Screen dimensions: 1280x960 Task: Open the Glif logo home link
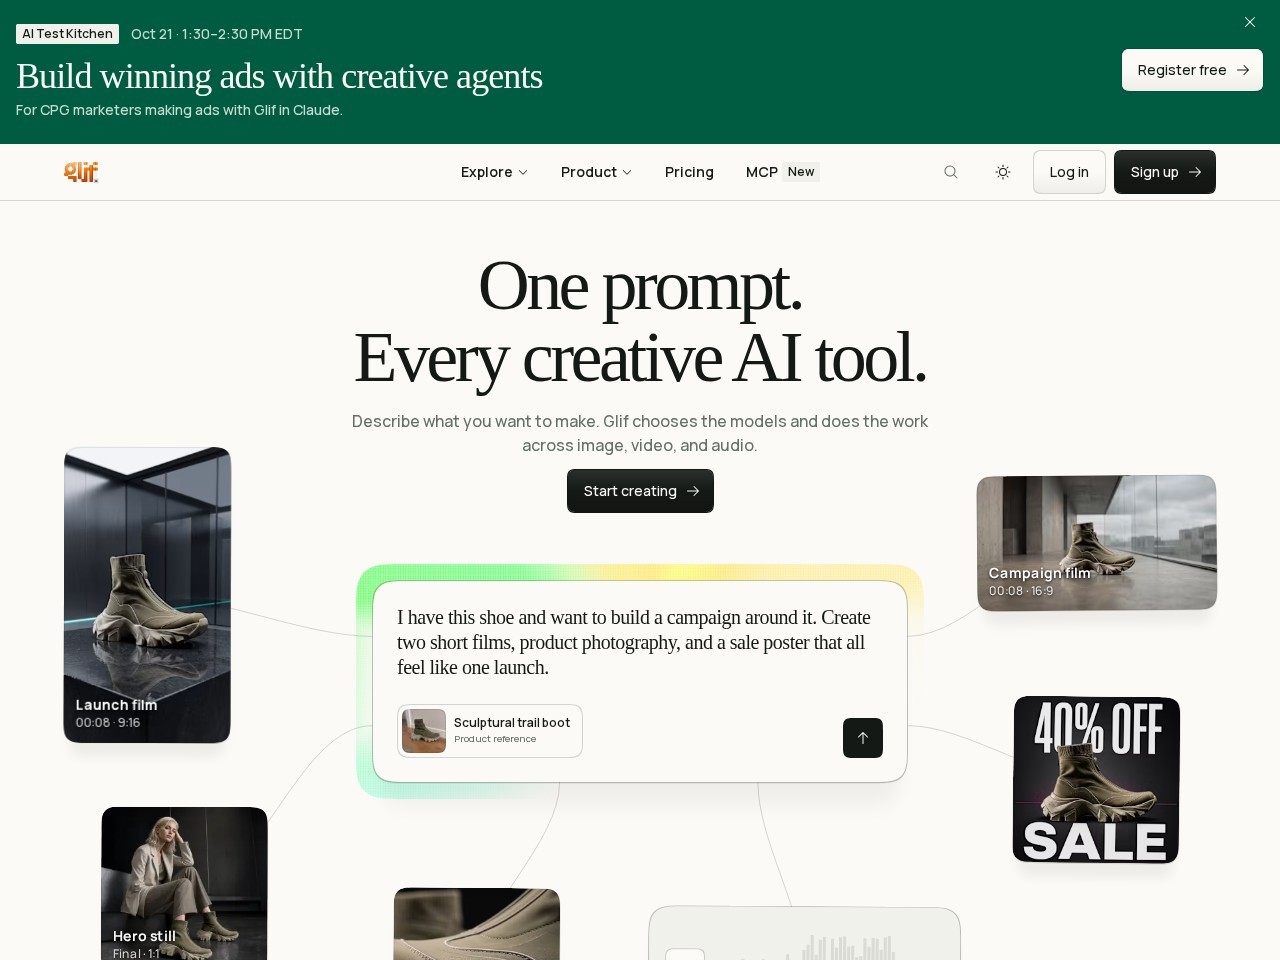(81, 172)
